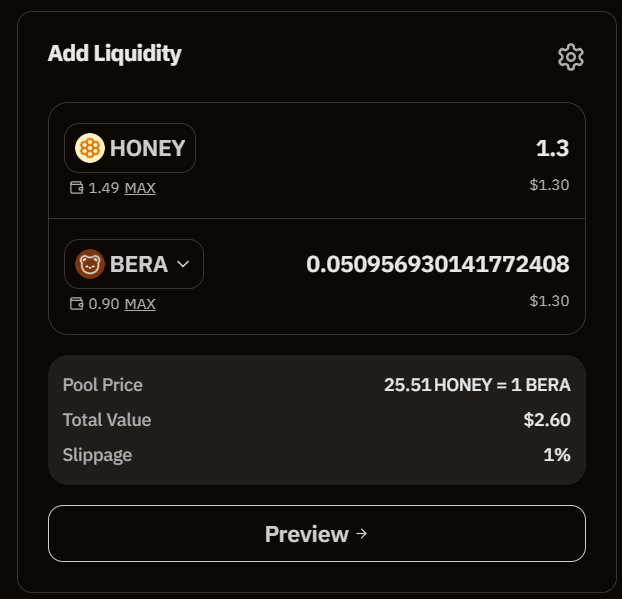
Task: Focus the BERA amount field 0.050956930141772408
Action: coord(437,264)
